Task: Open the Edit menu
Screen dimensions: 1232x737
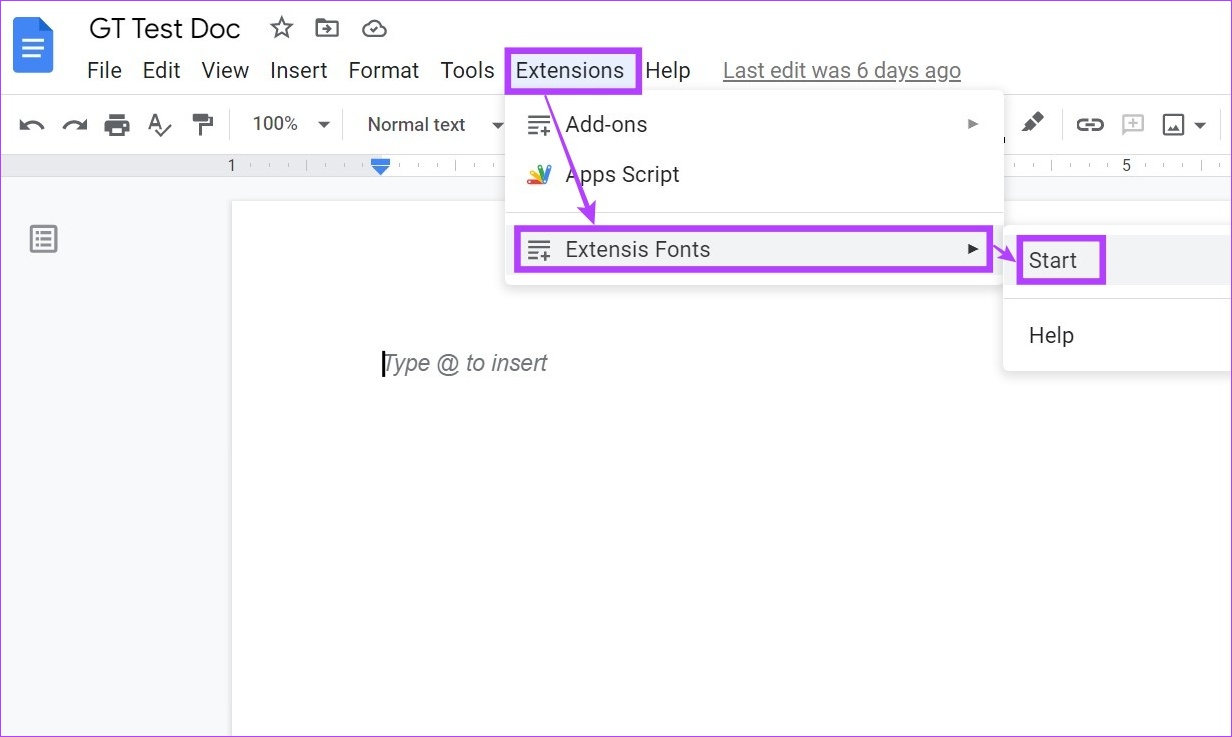Action: (161, 70)
